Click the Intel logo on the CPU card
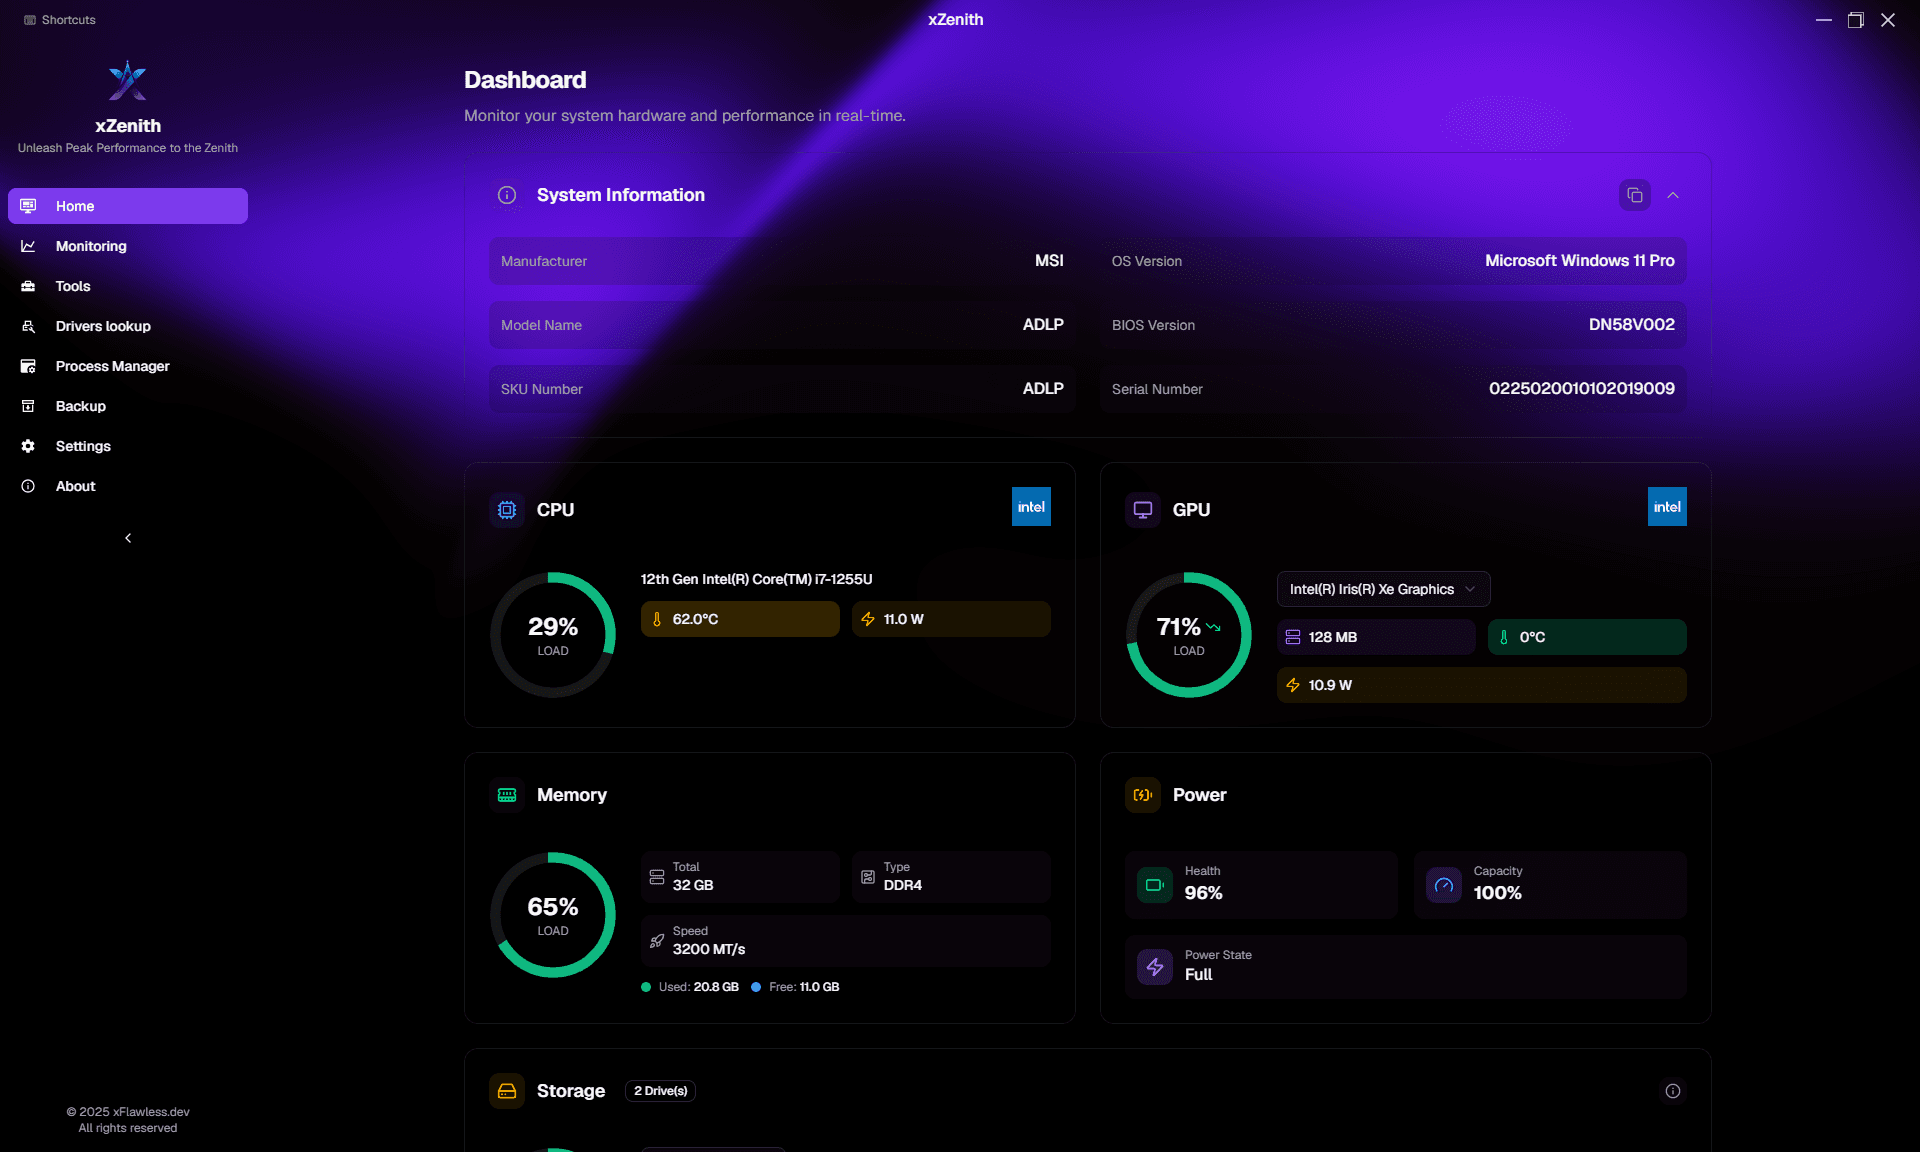The image size is (1920, 1152). point(1031,507)
